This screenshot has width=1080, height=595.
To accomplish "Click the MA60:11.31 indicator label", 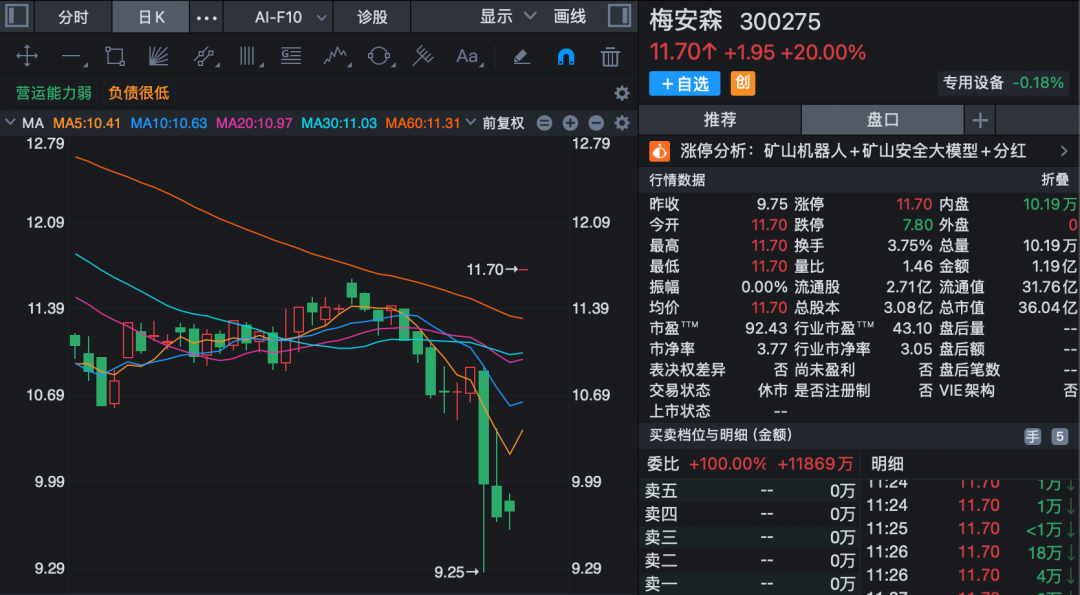I will pyautogui.click(x=422, y=123).
